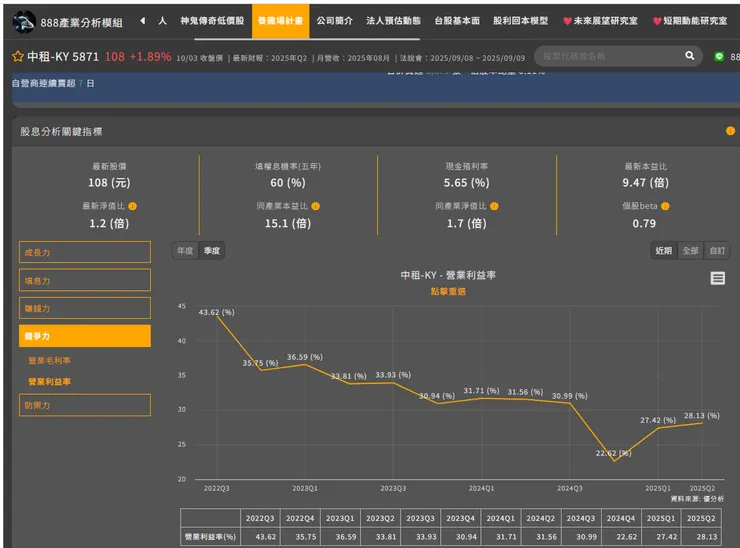Click the 2022Q3 table column header
740x548 pixels.
[x=260, y=518]
